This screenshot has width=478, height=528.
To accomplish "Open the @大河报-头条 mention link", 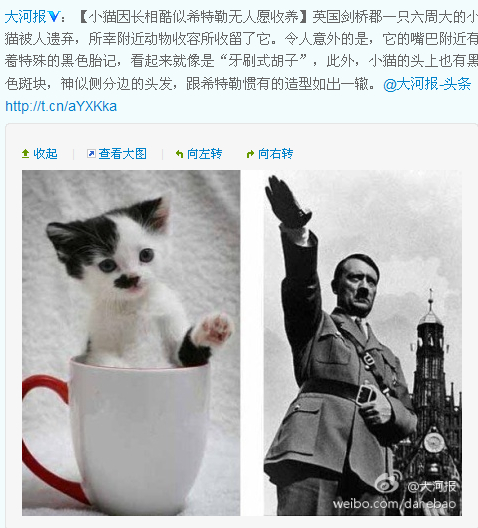I will [x=427, y=84].
